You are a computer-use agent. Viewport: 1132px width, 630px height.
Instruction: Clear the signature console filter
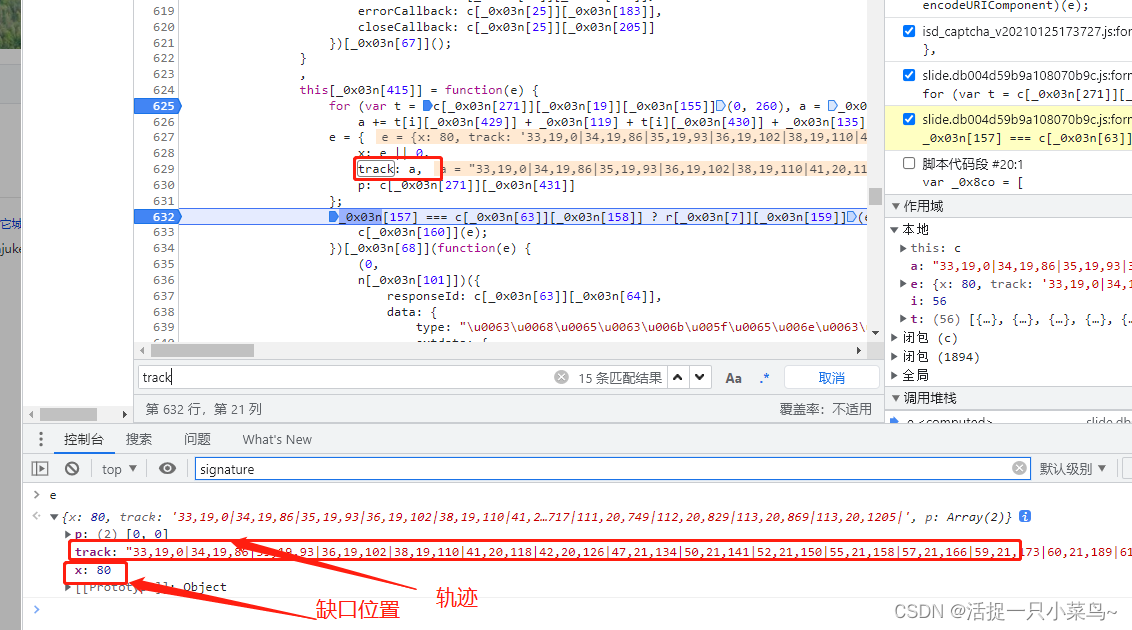coord(1019,468)
